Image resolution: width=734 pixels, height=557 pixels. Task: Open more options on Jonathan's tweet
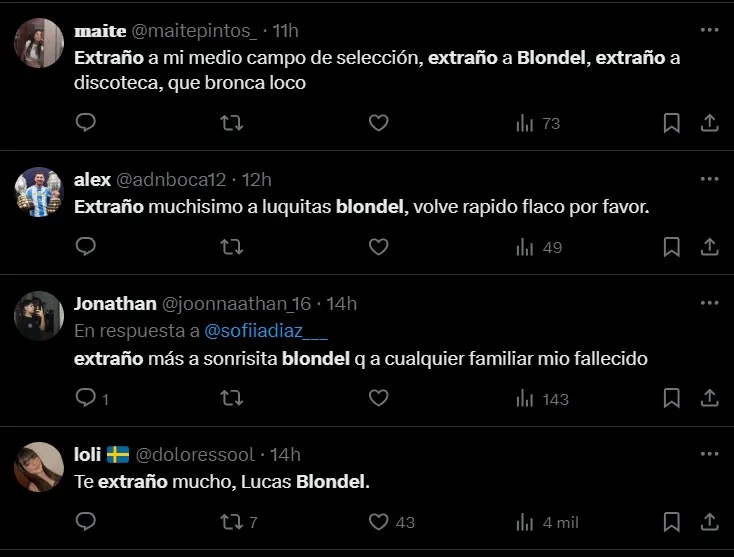click(709, 303)
